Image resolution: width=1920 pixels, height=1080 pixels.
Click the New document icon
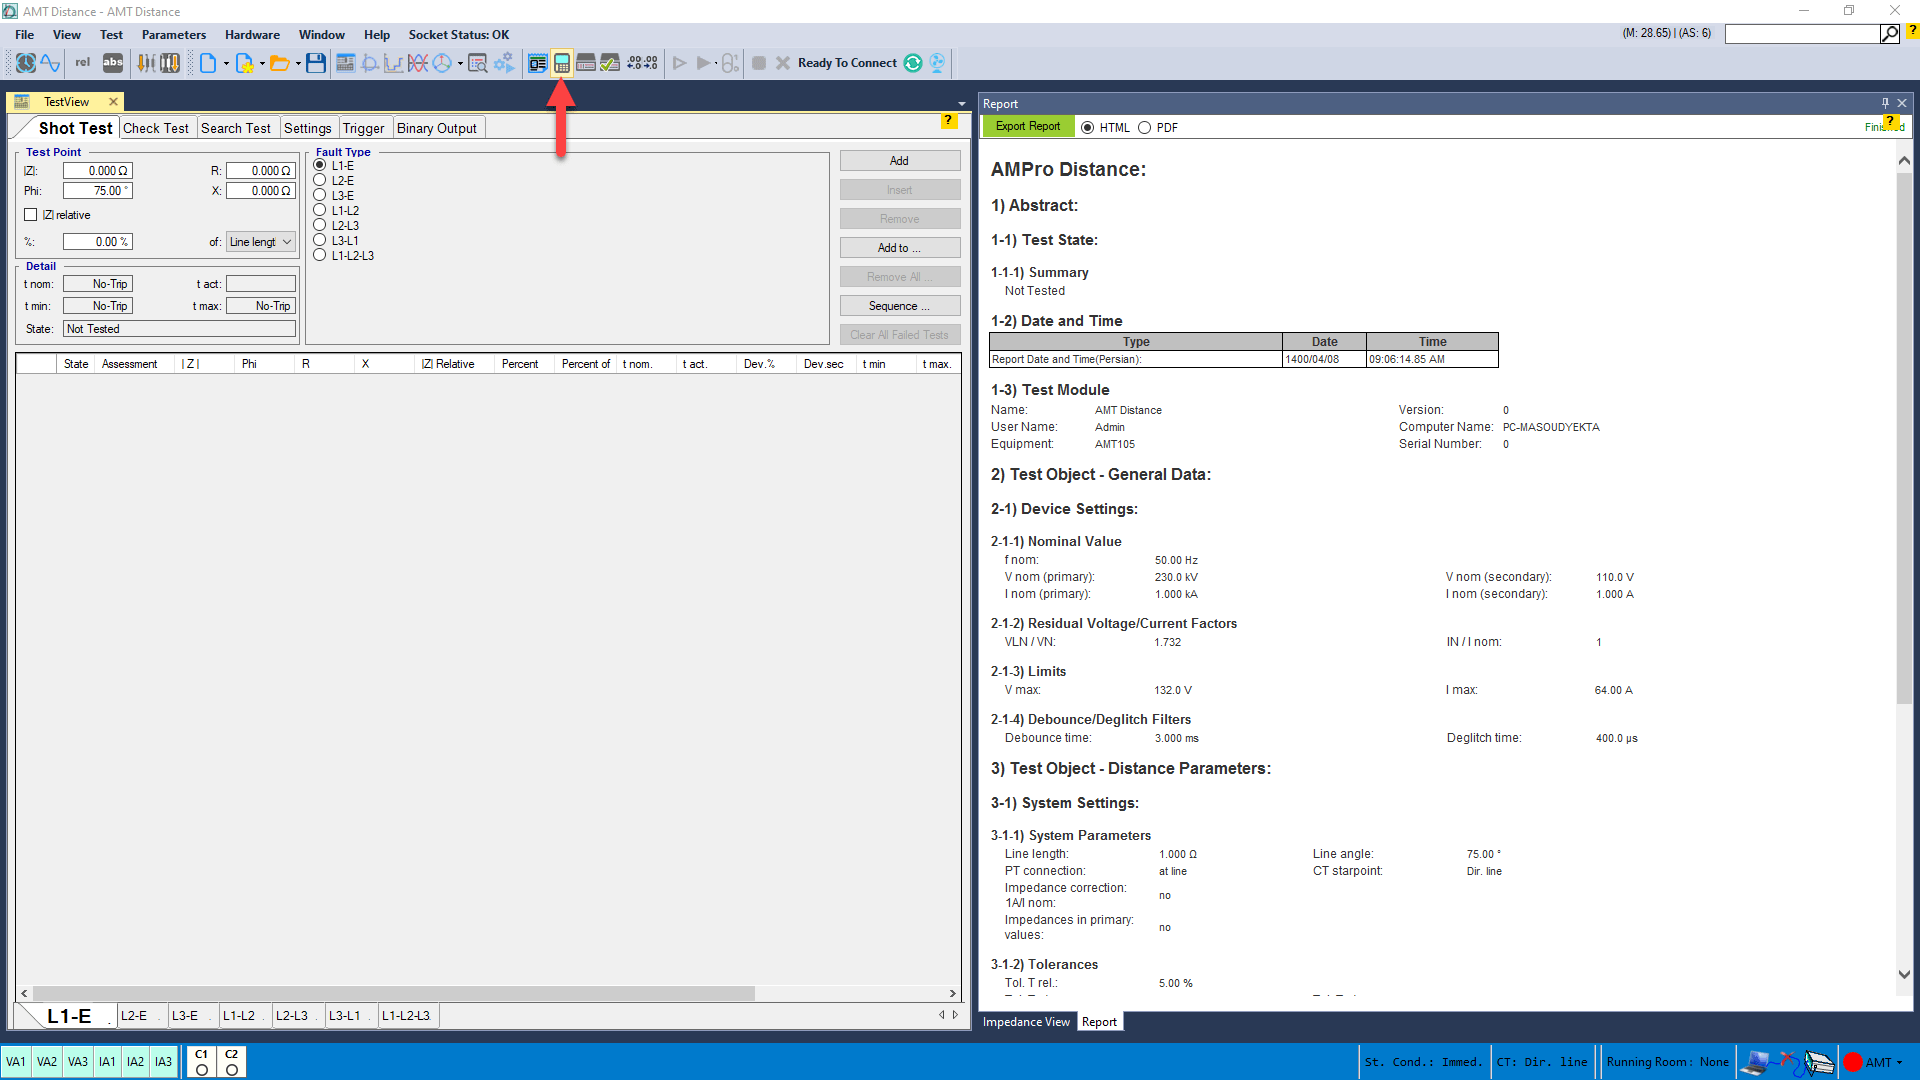click(x=208, y=63)
